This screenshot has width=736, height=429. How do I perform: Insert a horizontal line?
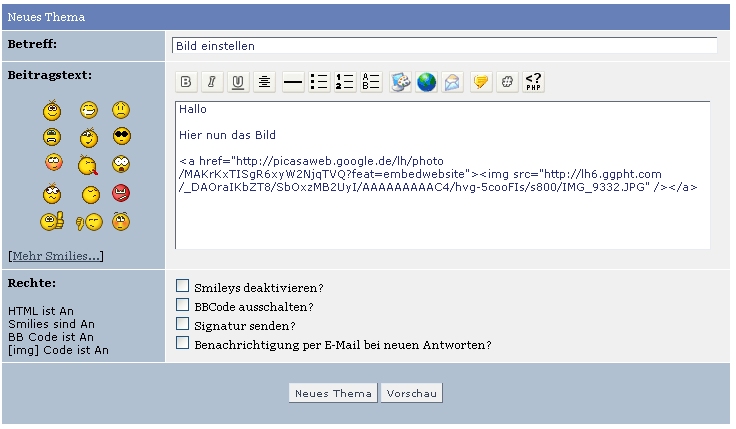pyautogui.click(x=293, y=83)
